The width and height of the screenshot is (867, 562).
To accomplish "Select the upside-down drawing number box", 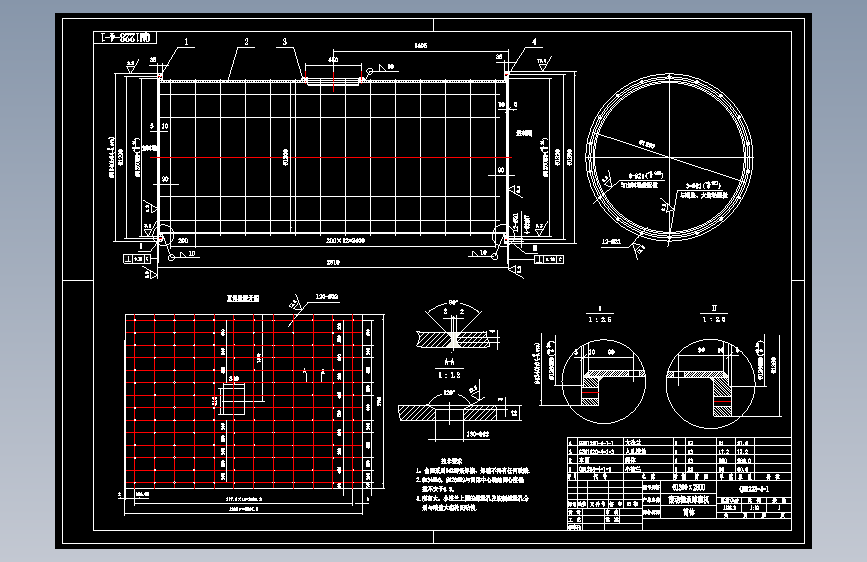I will pos(125,38).
